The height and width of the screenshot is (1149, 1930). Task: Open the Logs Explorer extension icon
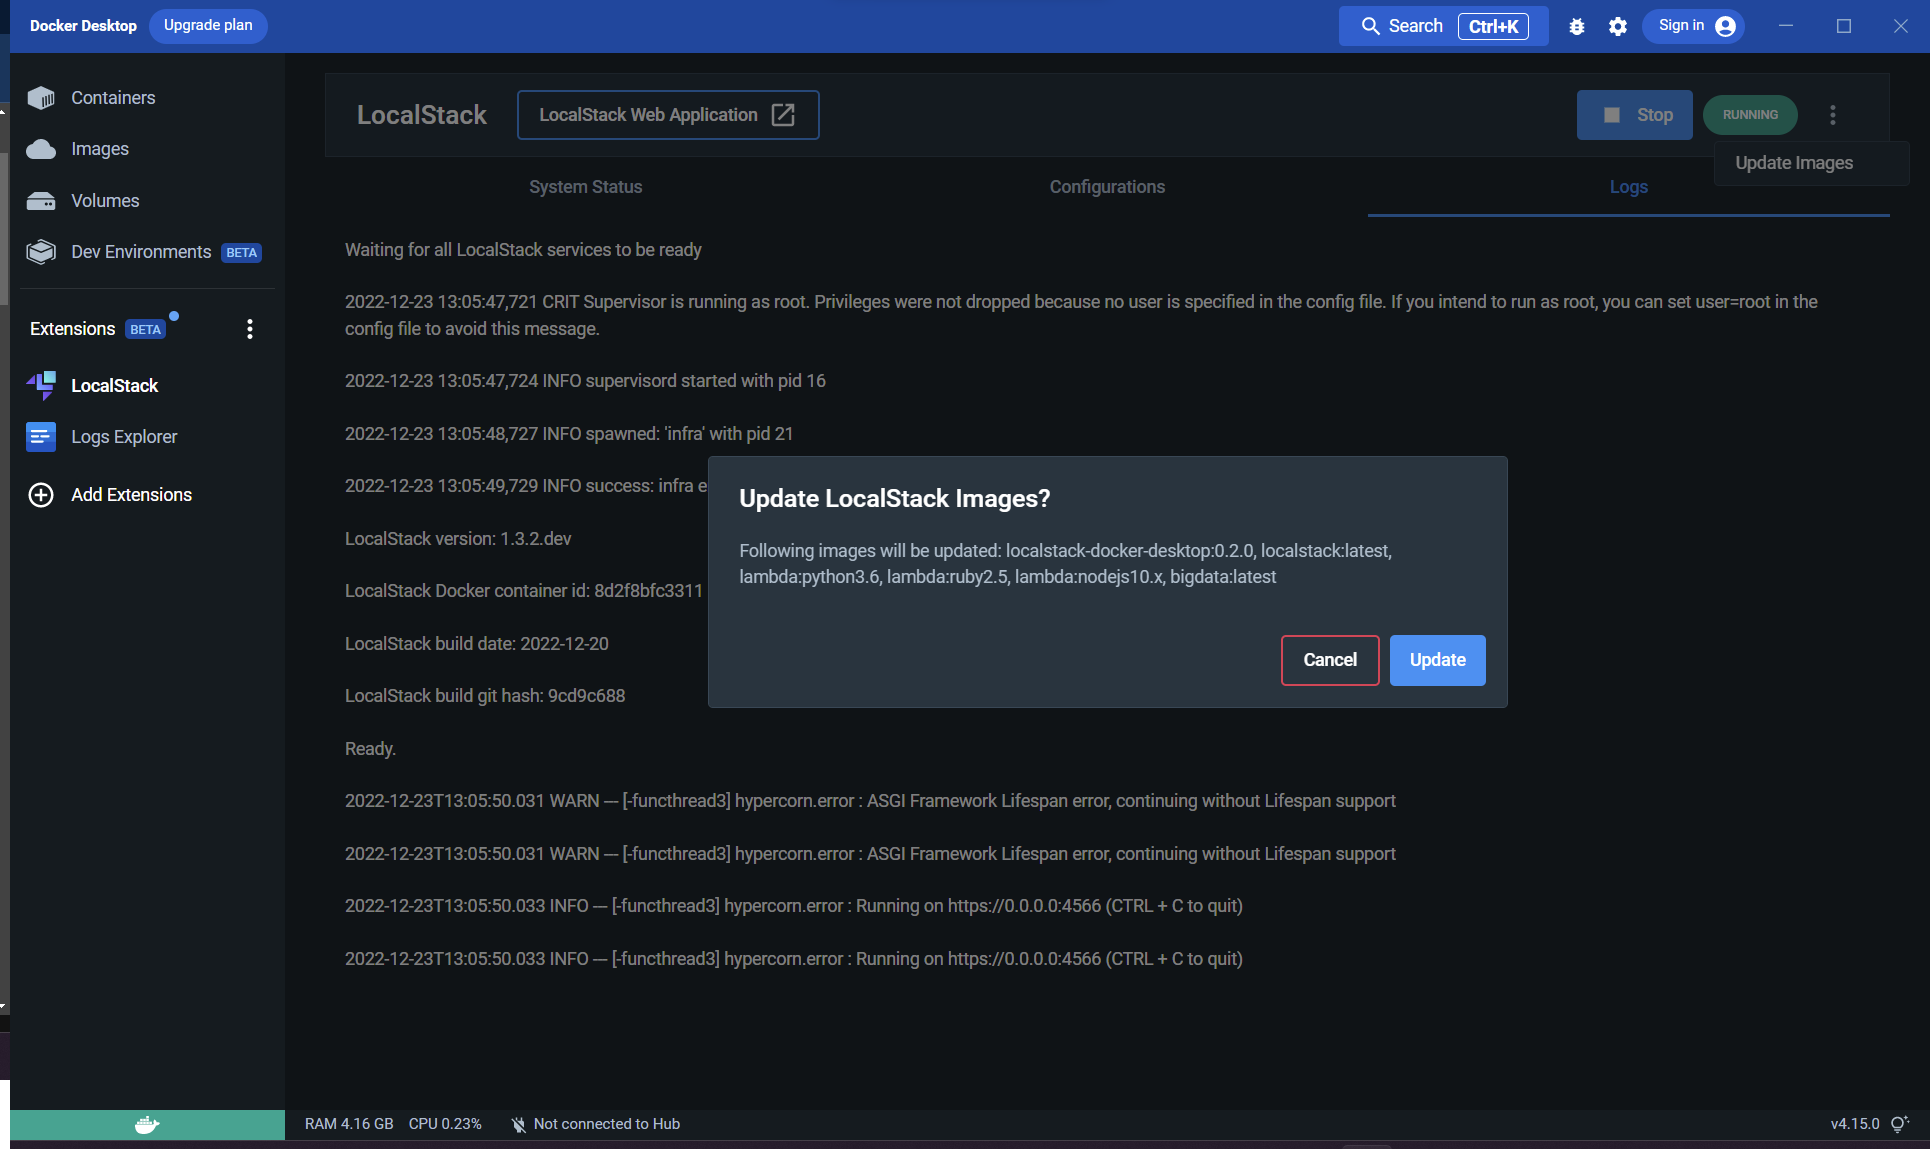(x=41, y=437)
